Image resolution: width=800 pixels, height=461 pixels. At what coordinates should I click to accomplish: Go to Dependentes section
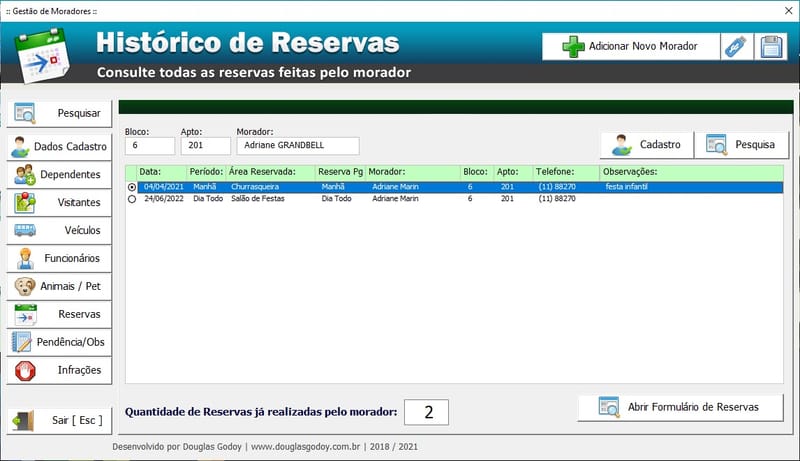(59, 174)
